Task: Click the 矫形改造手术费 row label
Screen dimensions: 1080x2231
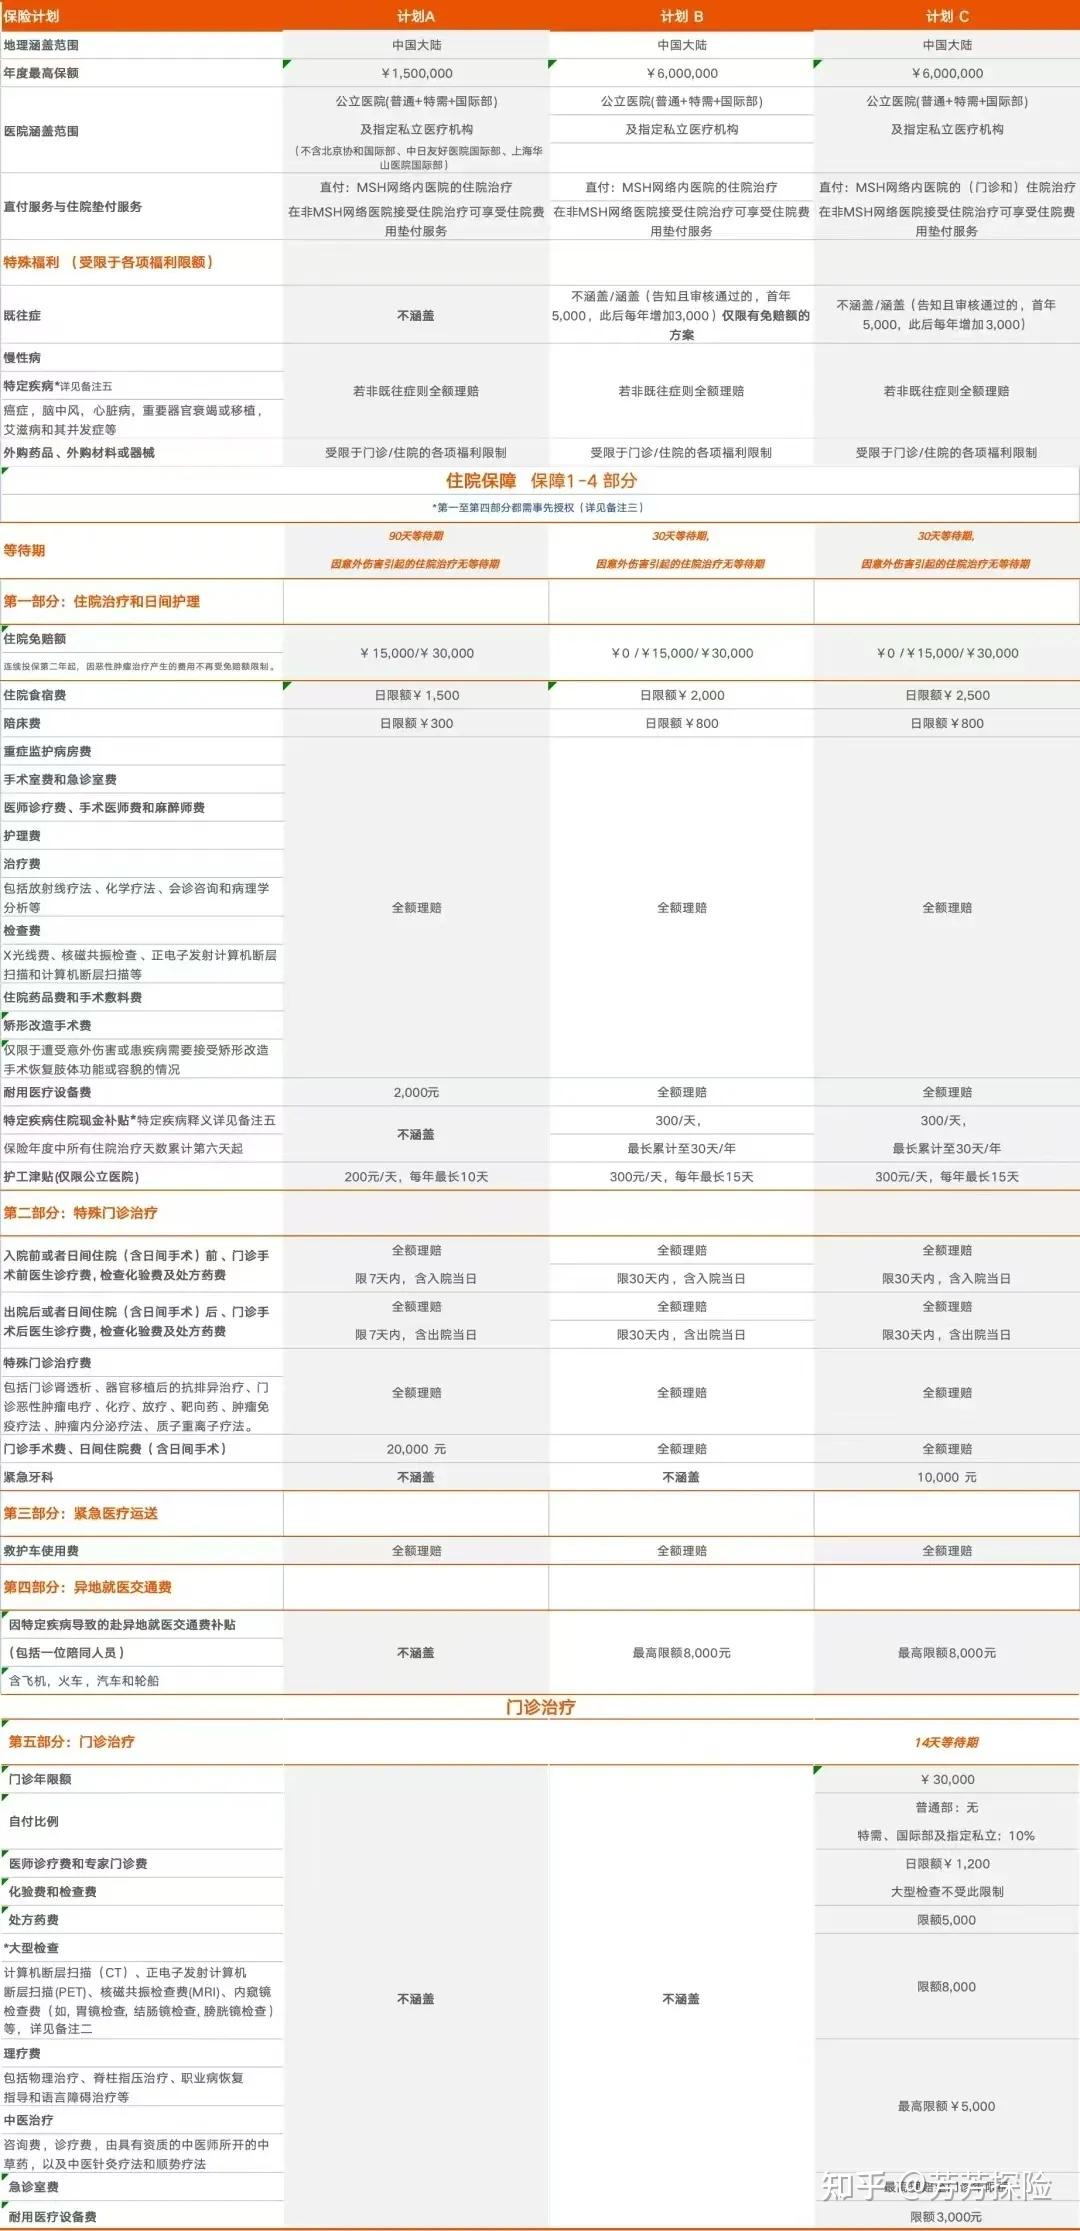Action: coord(48,1025)
